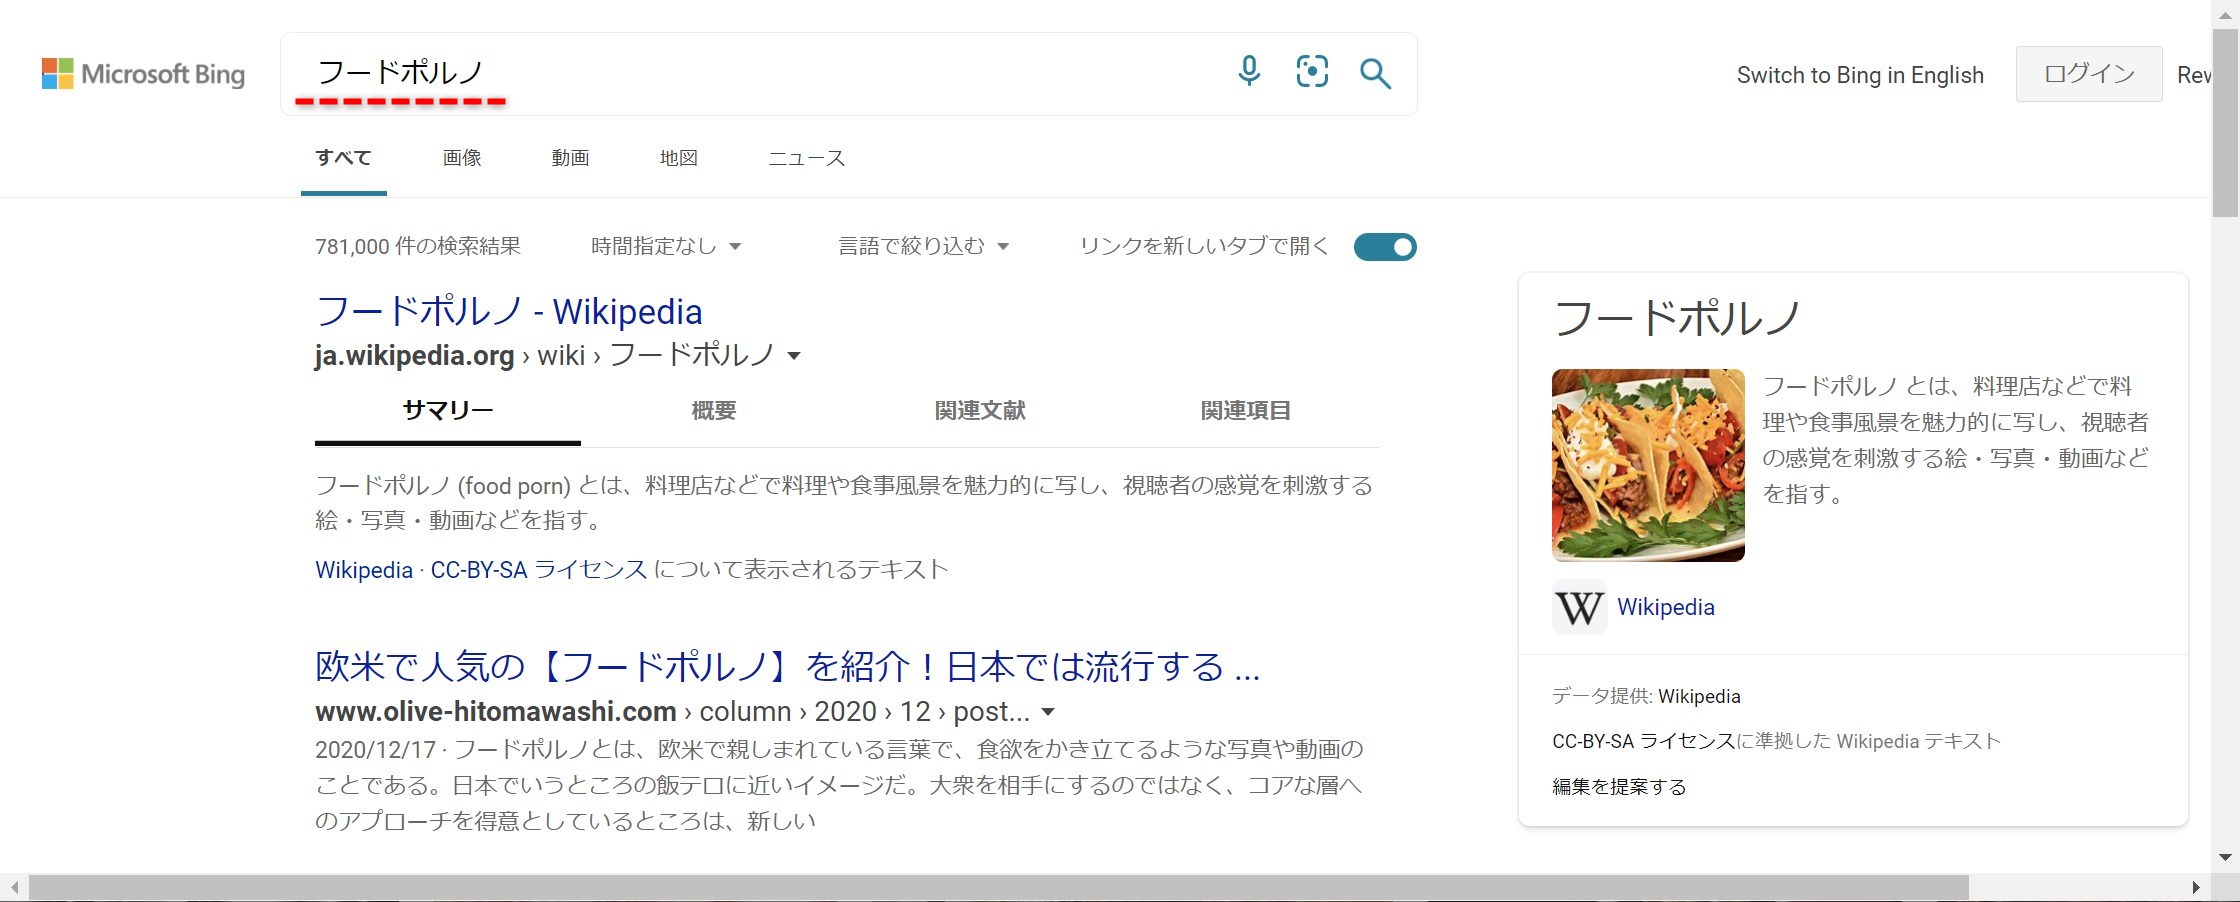Image resolution: width=2240 pixels, height=902 pixels.
Task: Open the 言語で絞り込む language filter dropdown
Action: click(x=923, y=246)
